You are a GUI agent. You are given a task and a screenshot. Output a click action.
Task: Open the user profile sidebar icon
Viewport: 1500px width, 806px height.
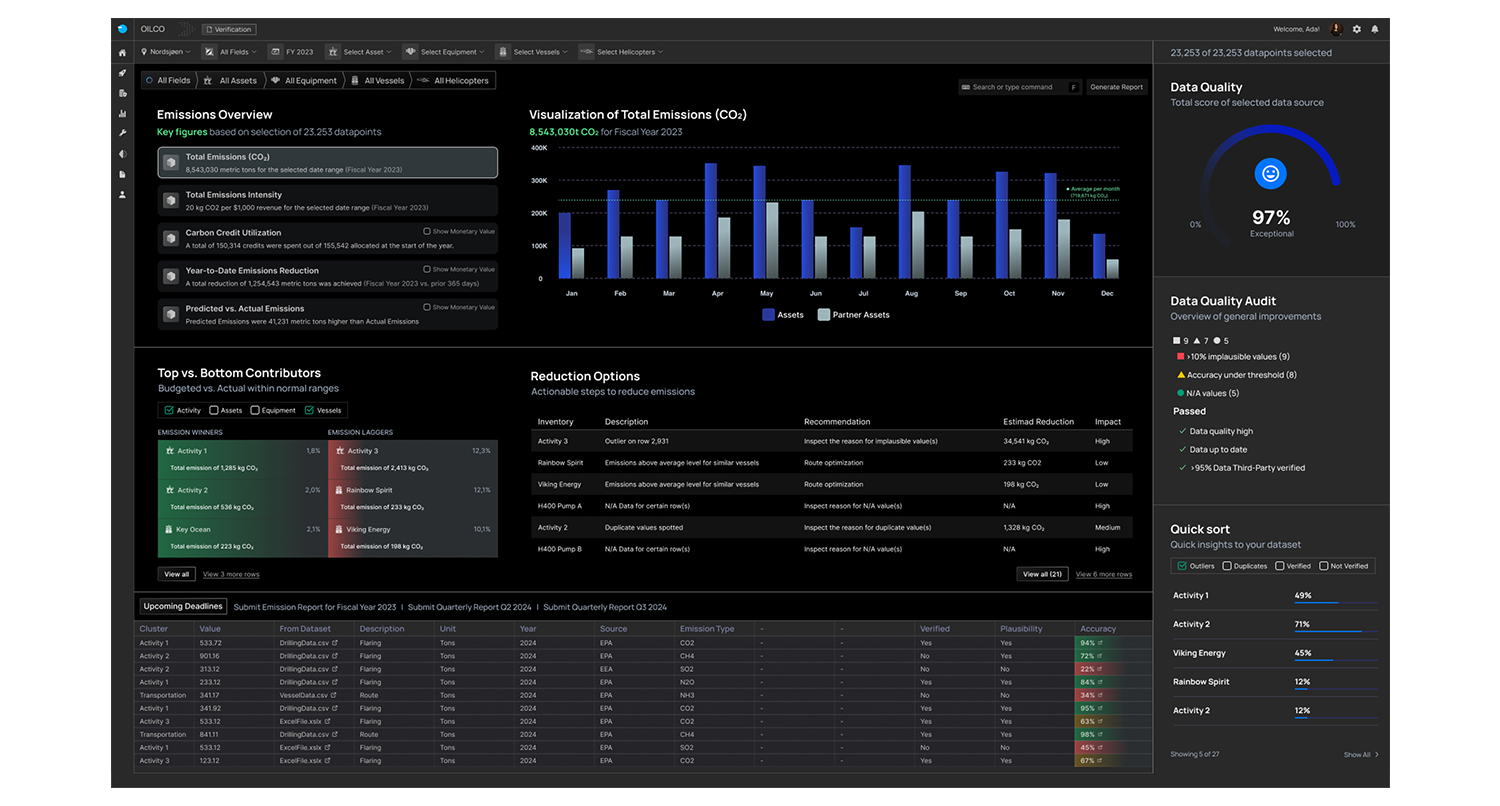click(122, 194)
